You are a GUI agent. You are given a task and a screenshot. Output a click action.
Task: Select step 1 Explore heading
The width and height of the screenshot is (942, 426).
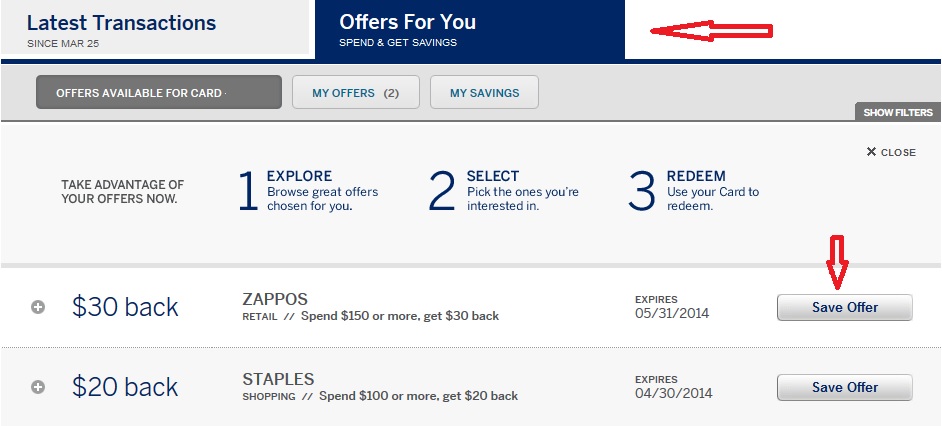(x=299, y=176)
